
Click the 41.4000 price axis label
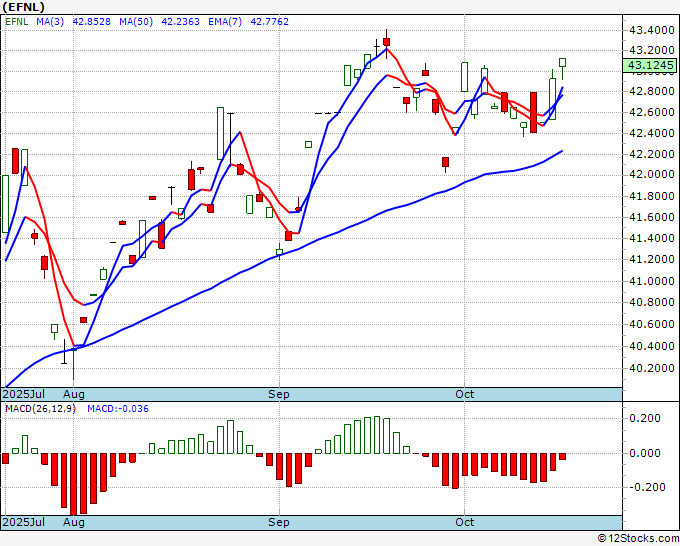coord(652,238)
